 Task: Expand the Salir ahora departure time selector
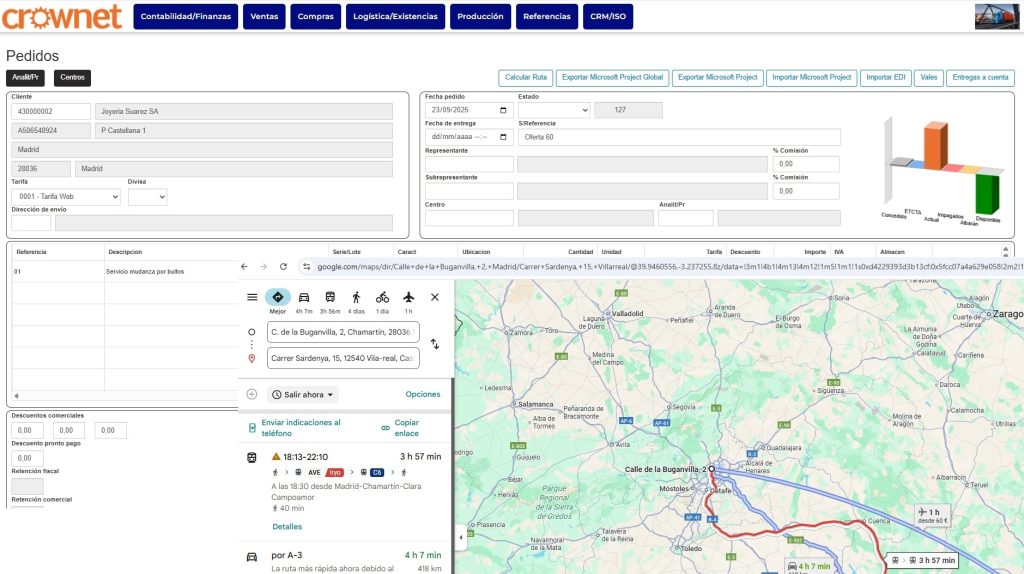click(x=304, y=395)
